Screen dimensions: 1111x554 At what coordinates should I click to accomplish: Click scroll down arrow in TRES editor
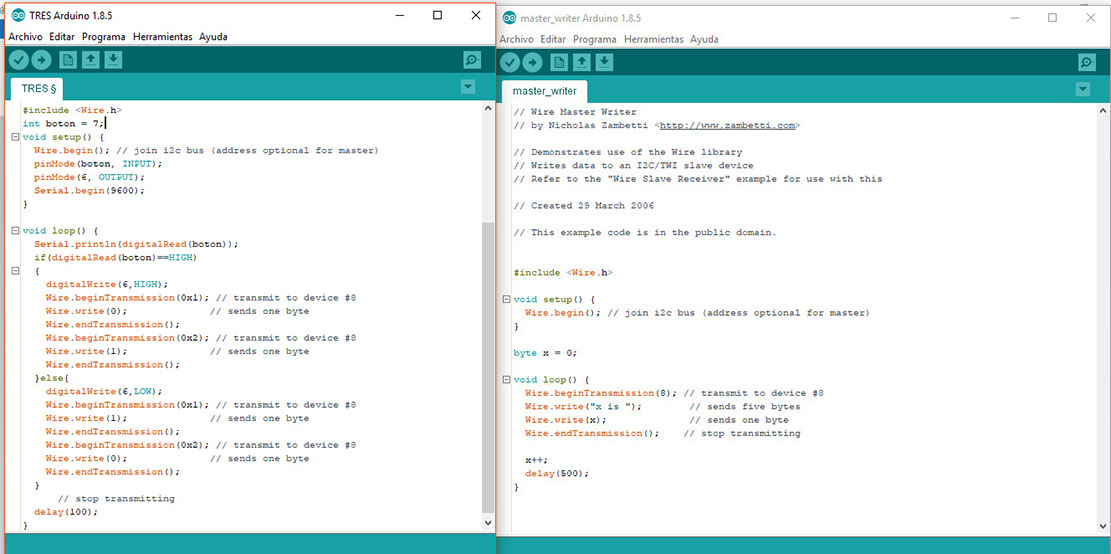click(x=487, y=522)
